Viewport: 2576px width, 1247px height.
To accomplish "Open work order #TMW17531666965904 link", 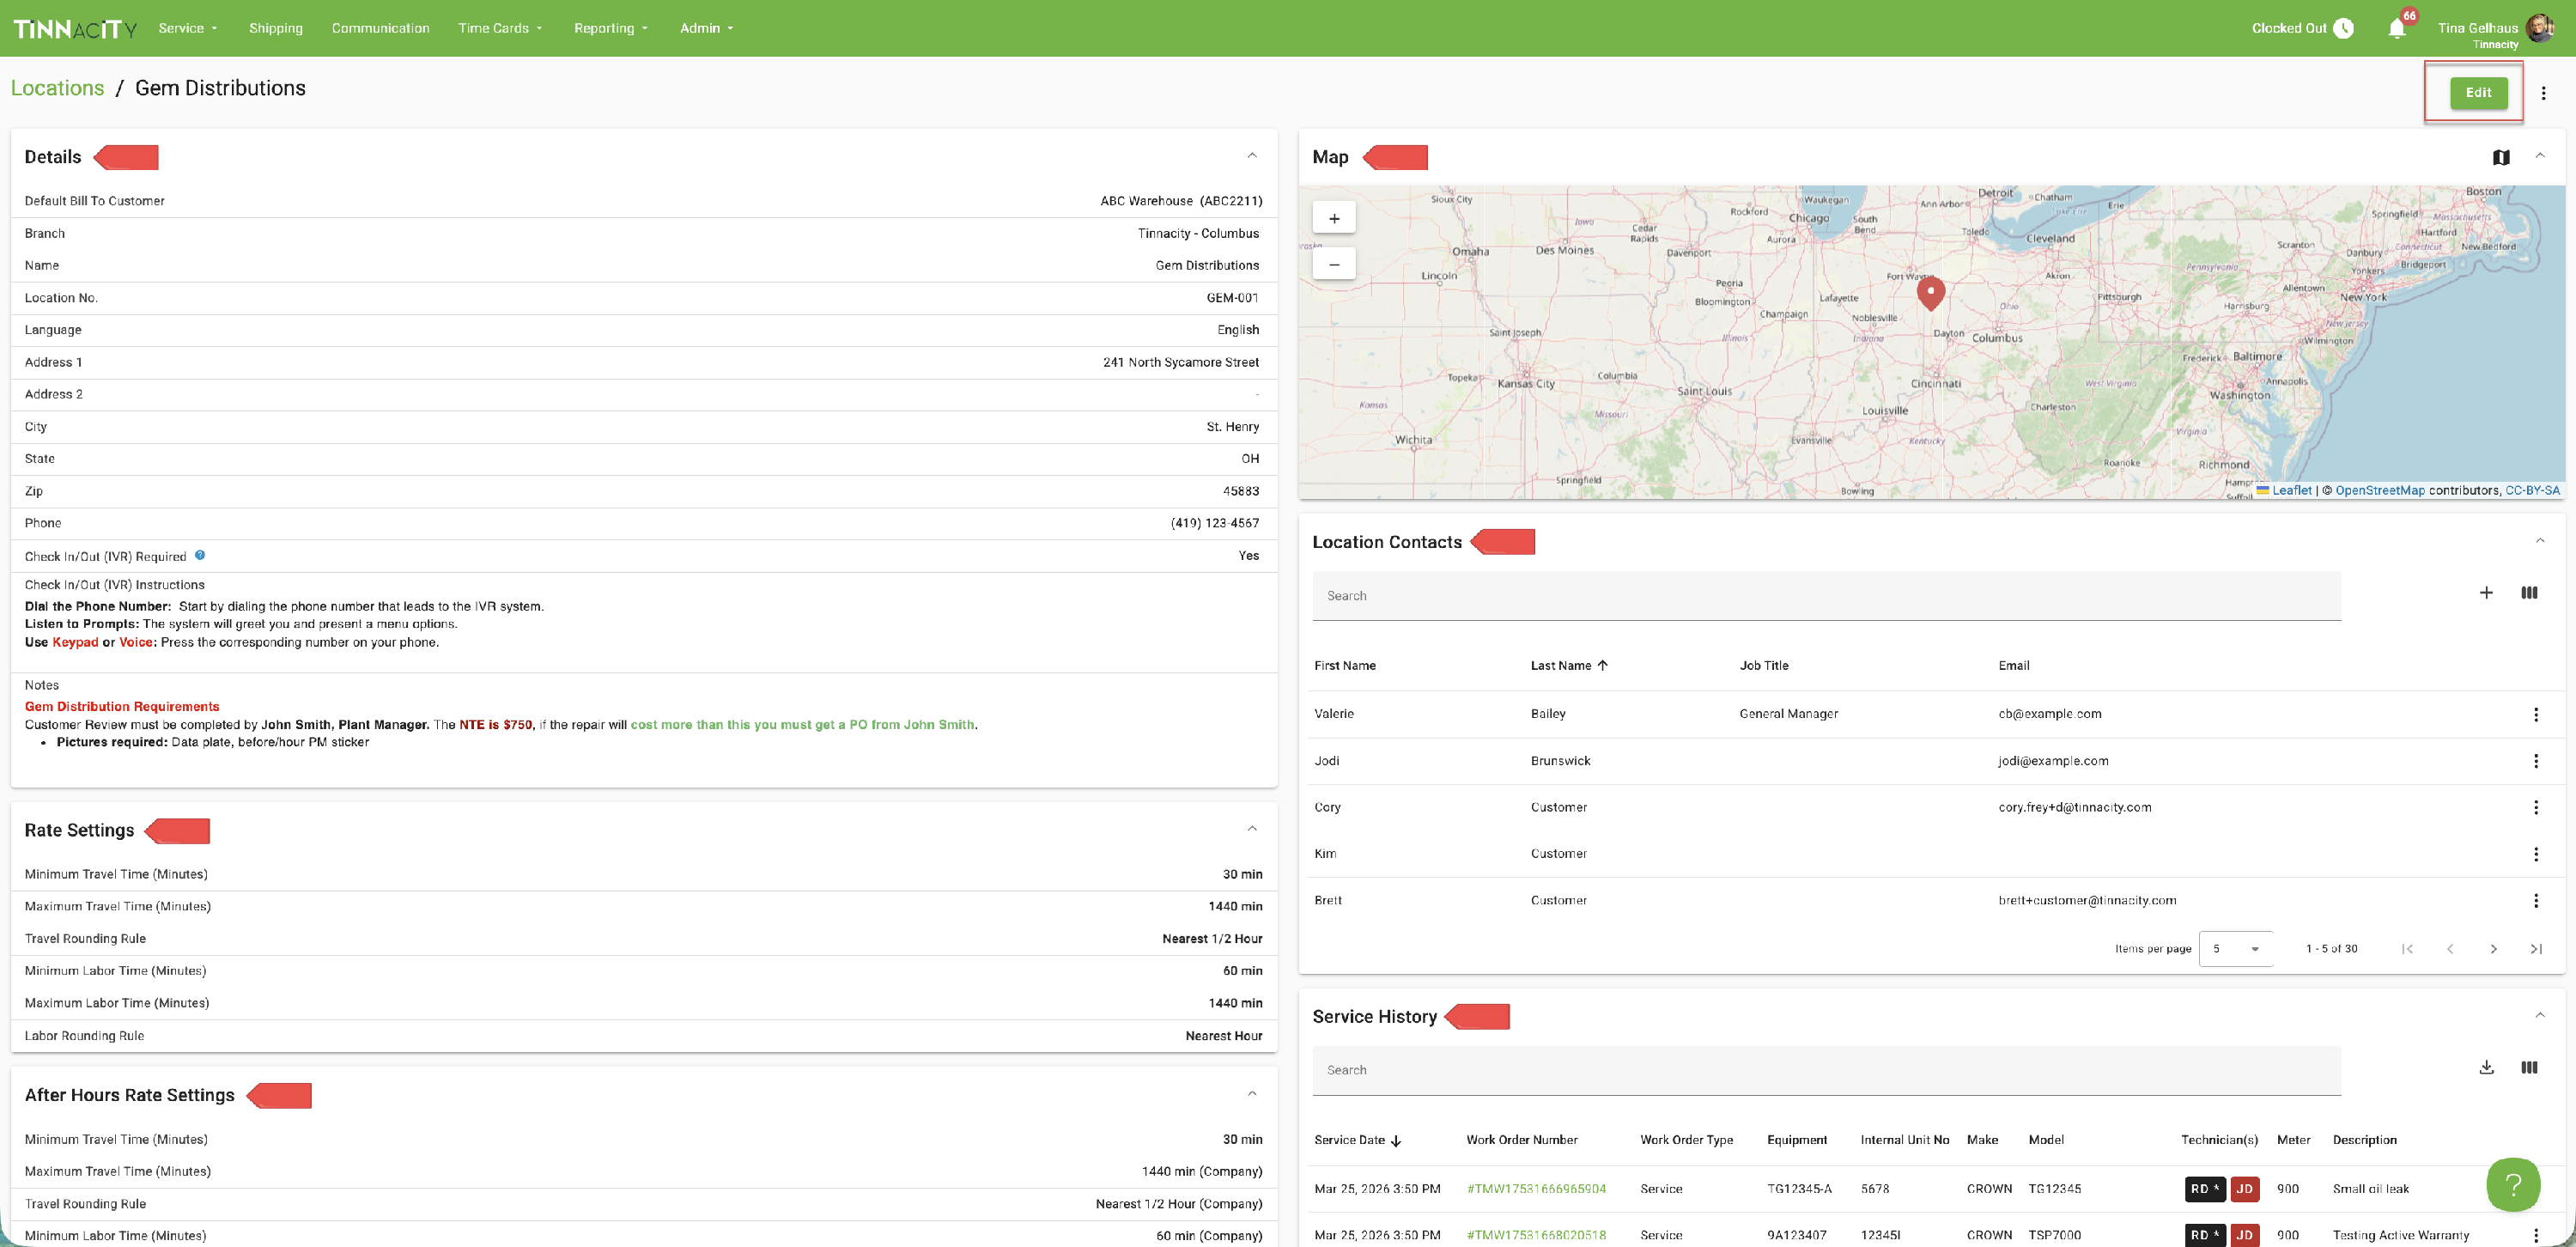I will [1535, 1189].
